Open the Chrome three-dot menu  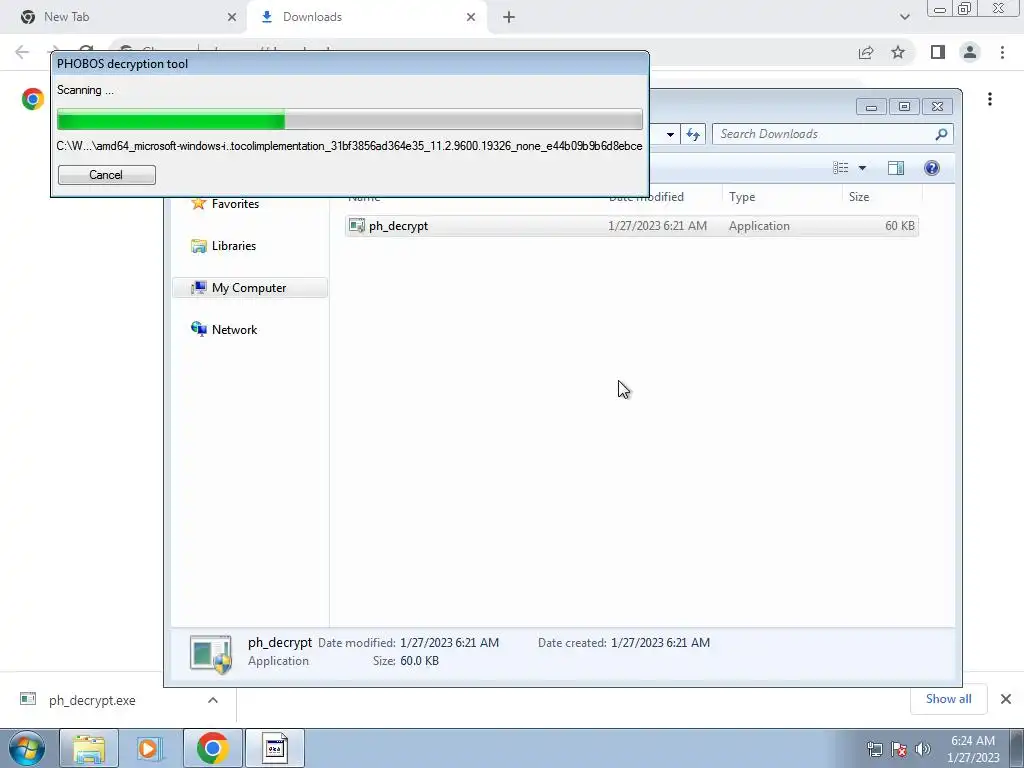(x=1002, y=52)
